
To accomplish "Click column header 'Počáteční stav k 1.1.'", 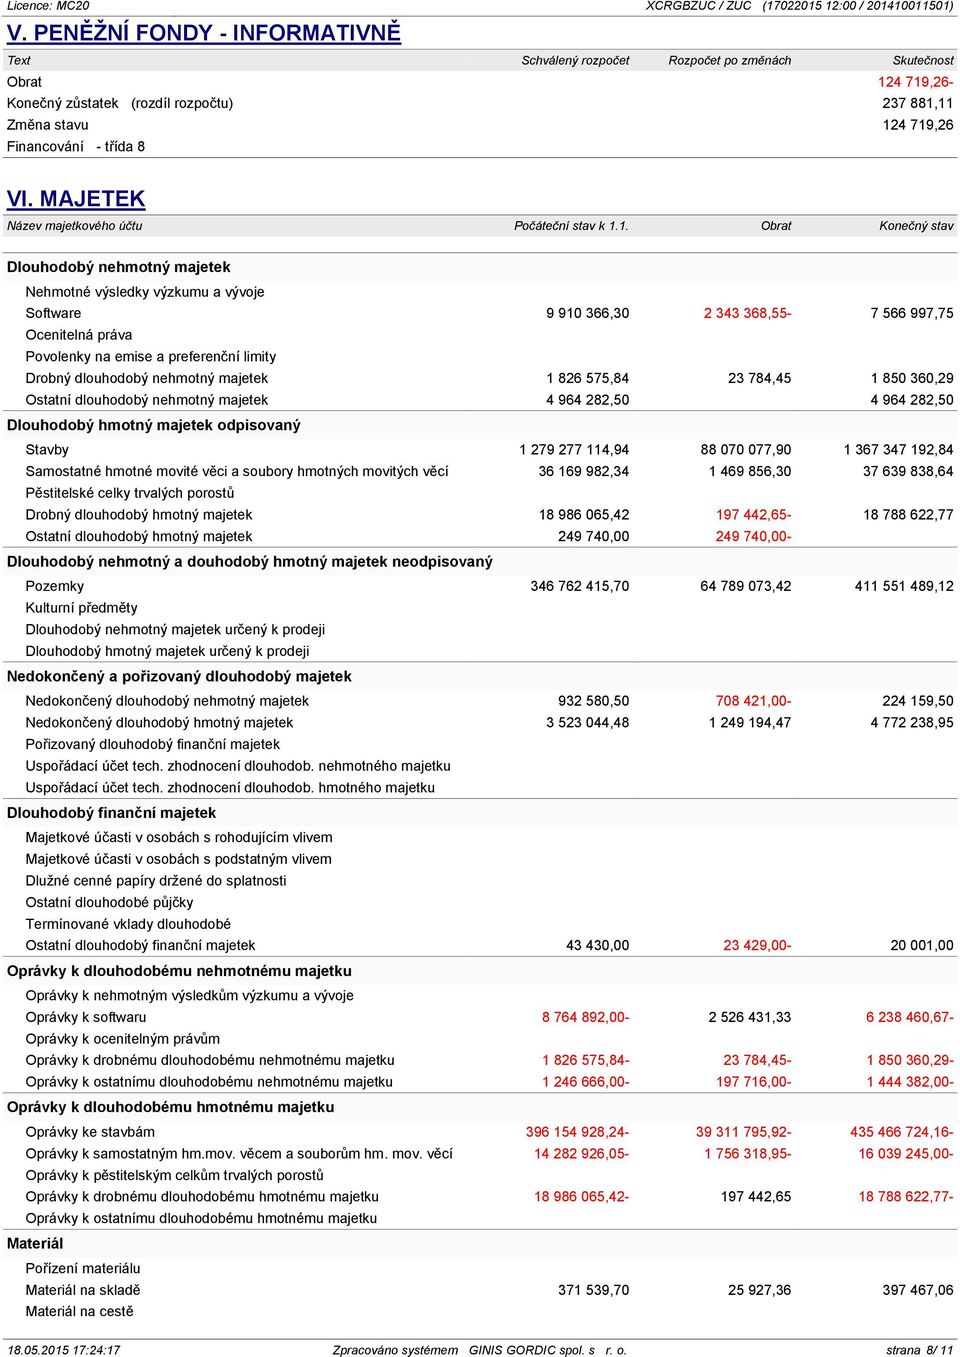I will (571, 226).
